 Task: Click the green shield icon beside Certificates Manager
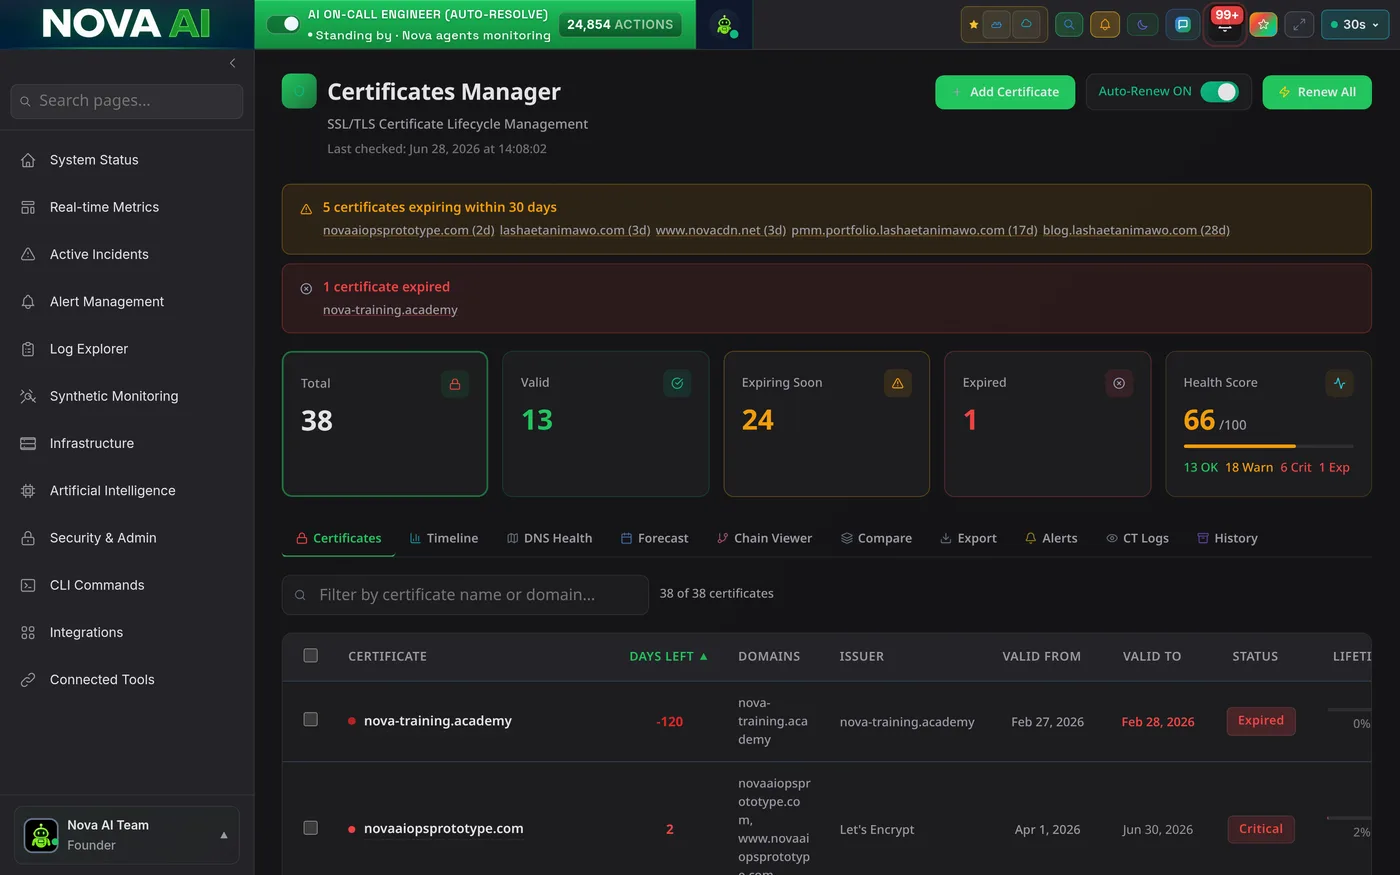pyautogui.click(x=299, y=91)
